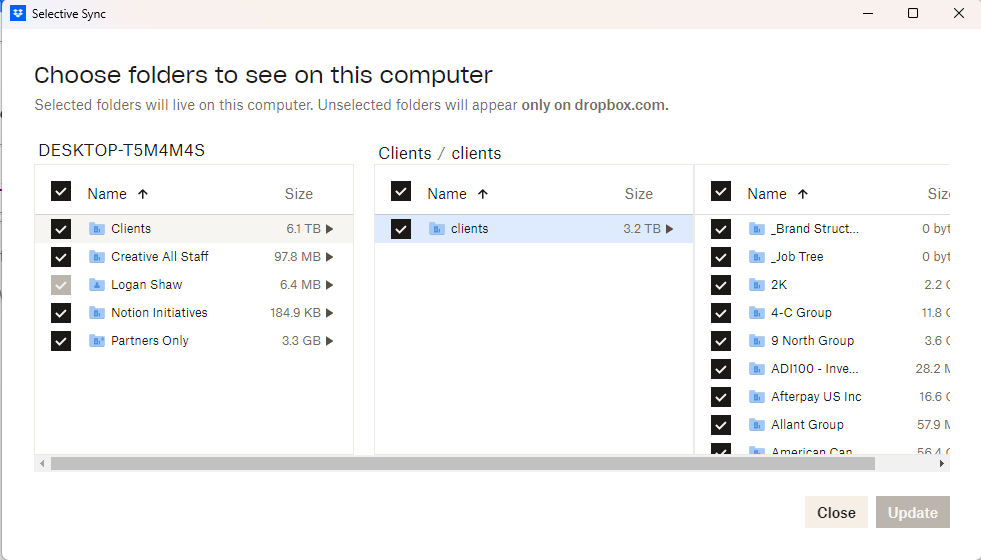Minimize the Selective Sync window

pos(868,13)
